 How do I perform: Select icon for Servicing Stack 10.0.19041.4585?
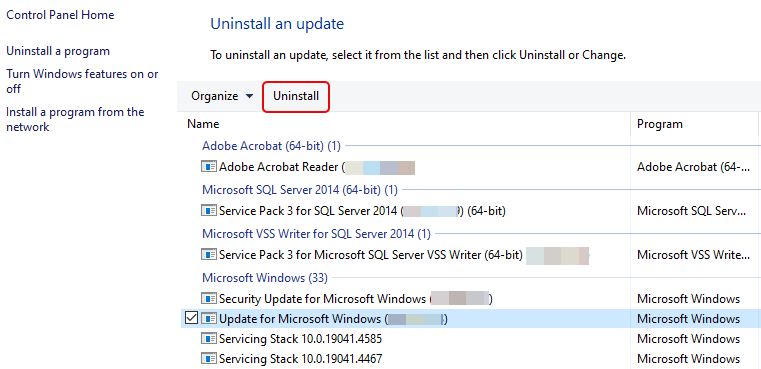pos(209,338)
